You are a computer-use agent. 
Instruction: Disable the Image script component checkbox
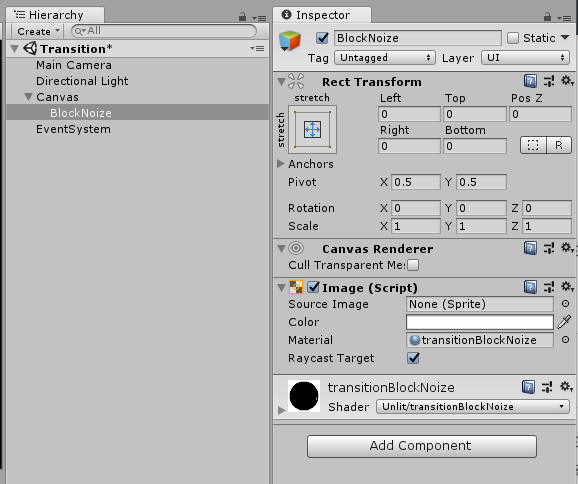[313, 287]
